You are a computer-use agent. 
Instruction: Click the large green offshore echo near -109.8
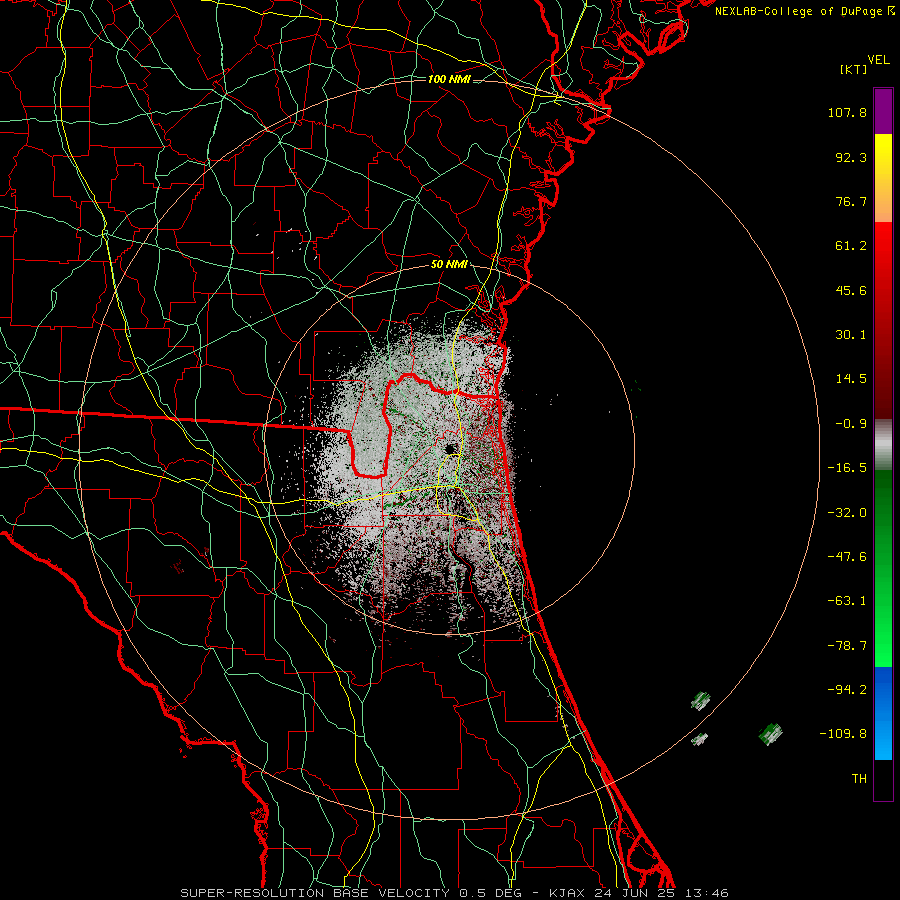[770, 734]
